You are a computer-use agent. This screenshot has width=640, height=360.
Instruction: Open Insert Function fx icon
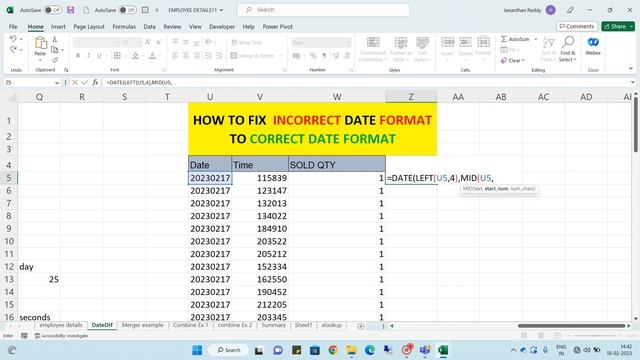click(95, 82)
